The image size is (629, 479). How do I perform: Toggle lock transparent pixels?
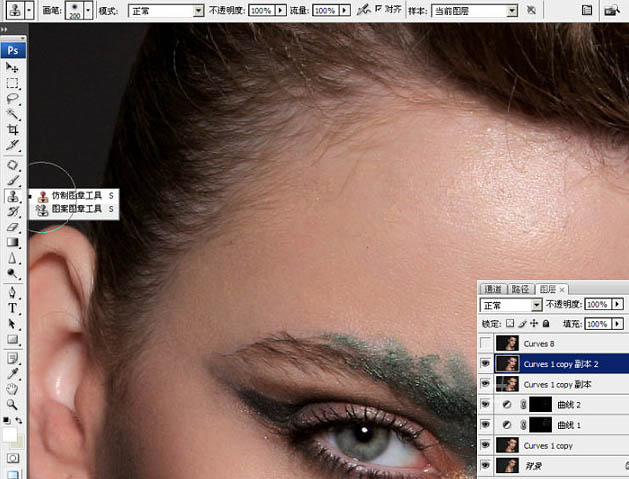click(510, 323)
